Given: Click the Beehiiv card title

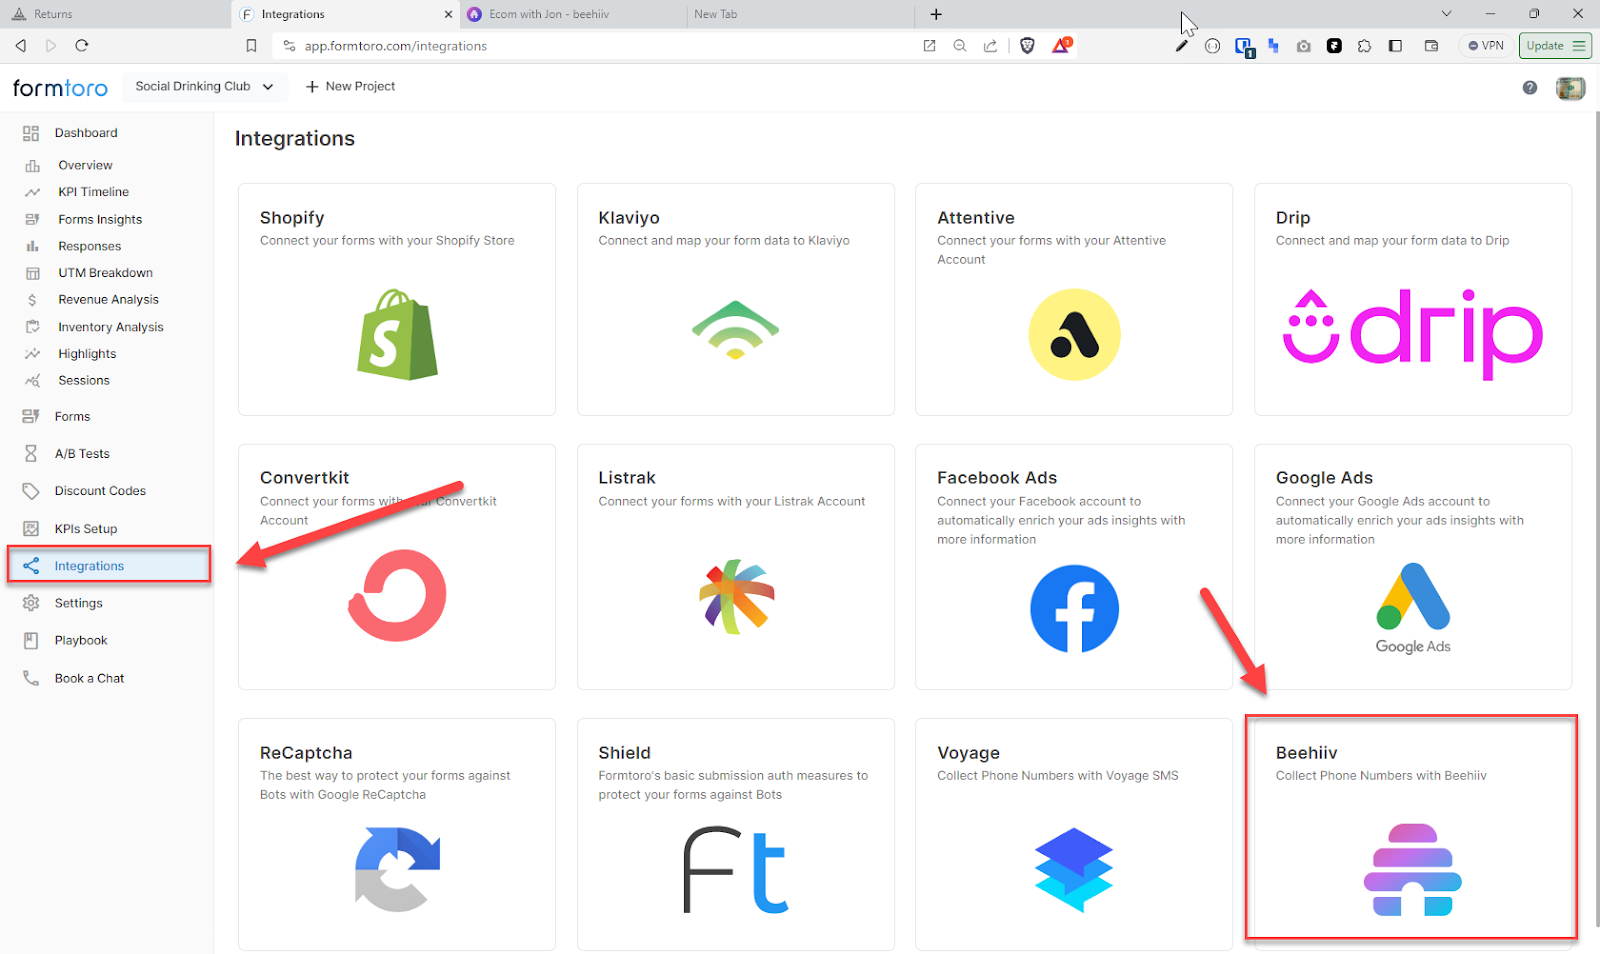Looking at the screenshot, I should pos(1306,753).
